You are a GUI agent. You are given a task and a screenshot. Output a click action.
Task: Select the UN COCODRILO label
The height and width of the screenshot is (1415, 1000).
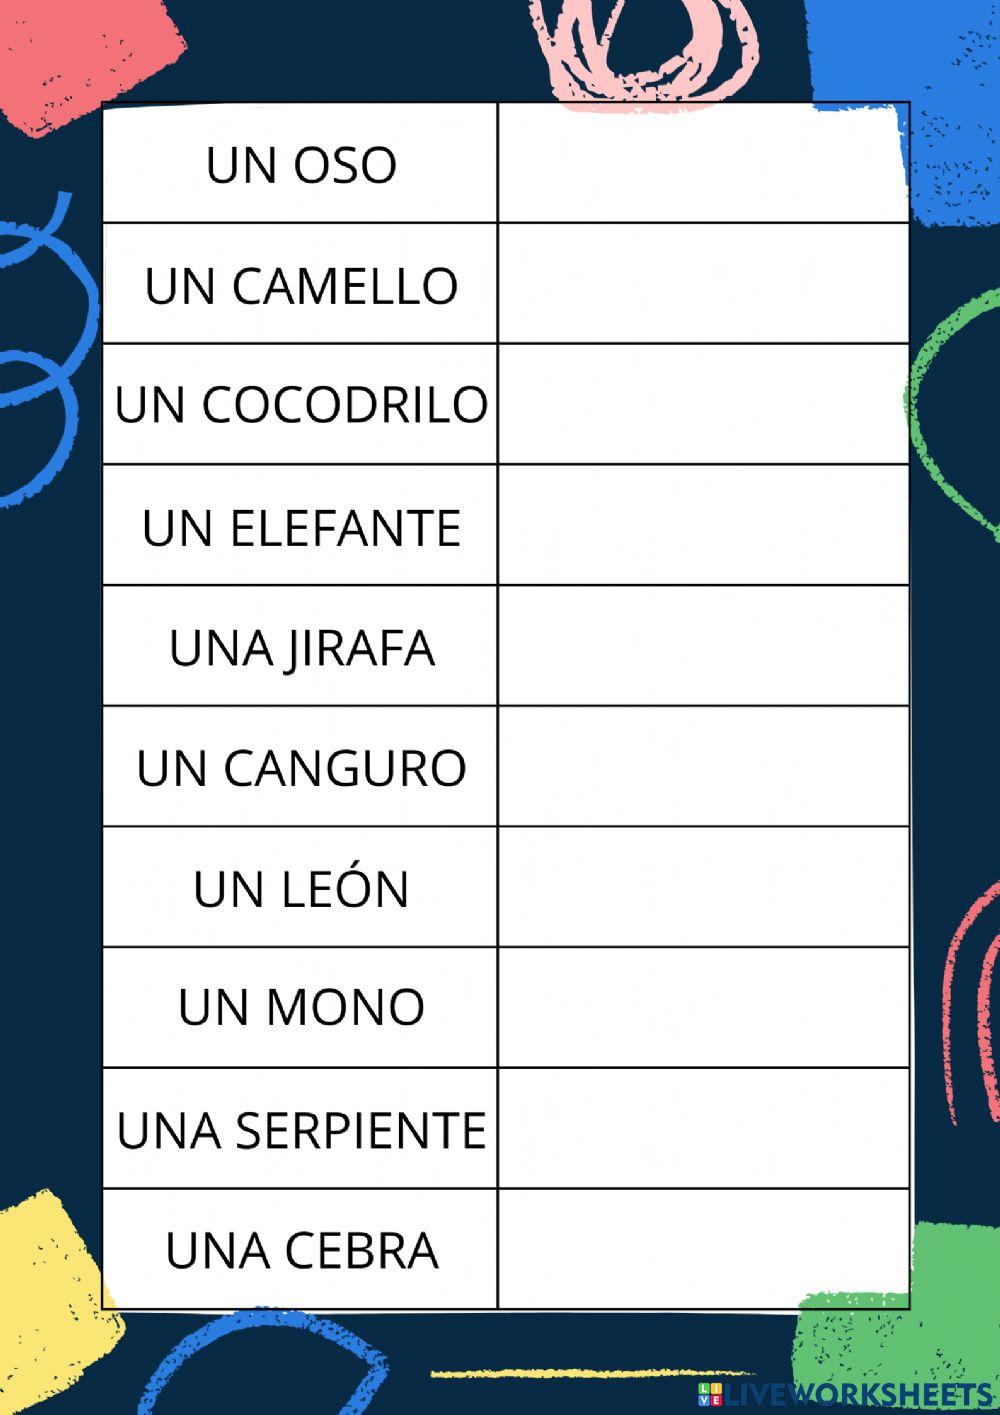[301, 405]
